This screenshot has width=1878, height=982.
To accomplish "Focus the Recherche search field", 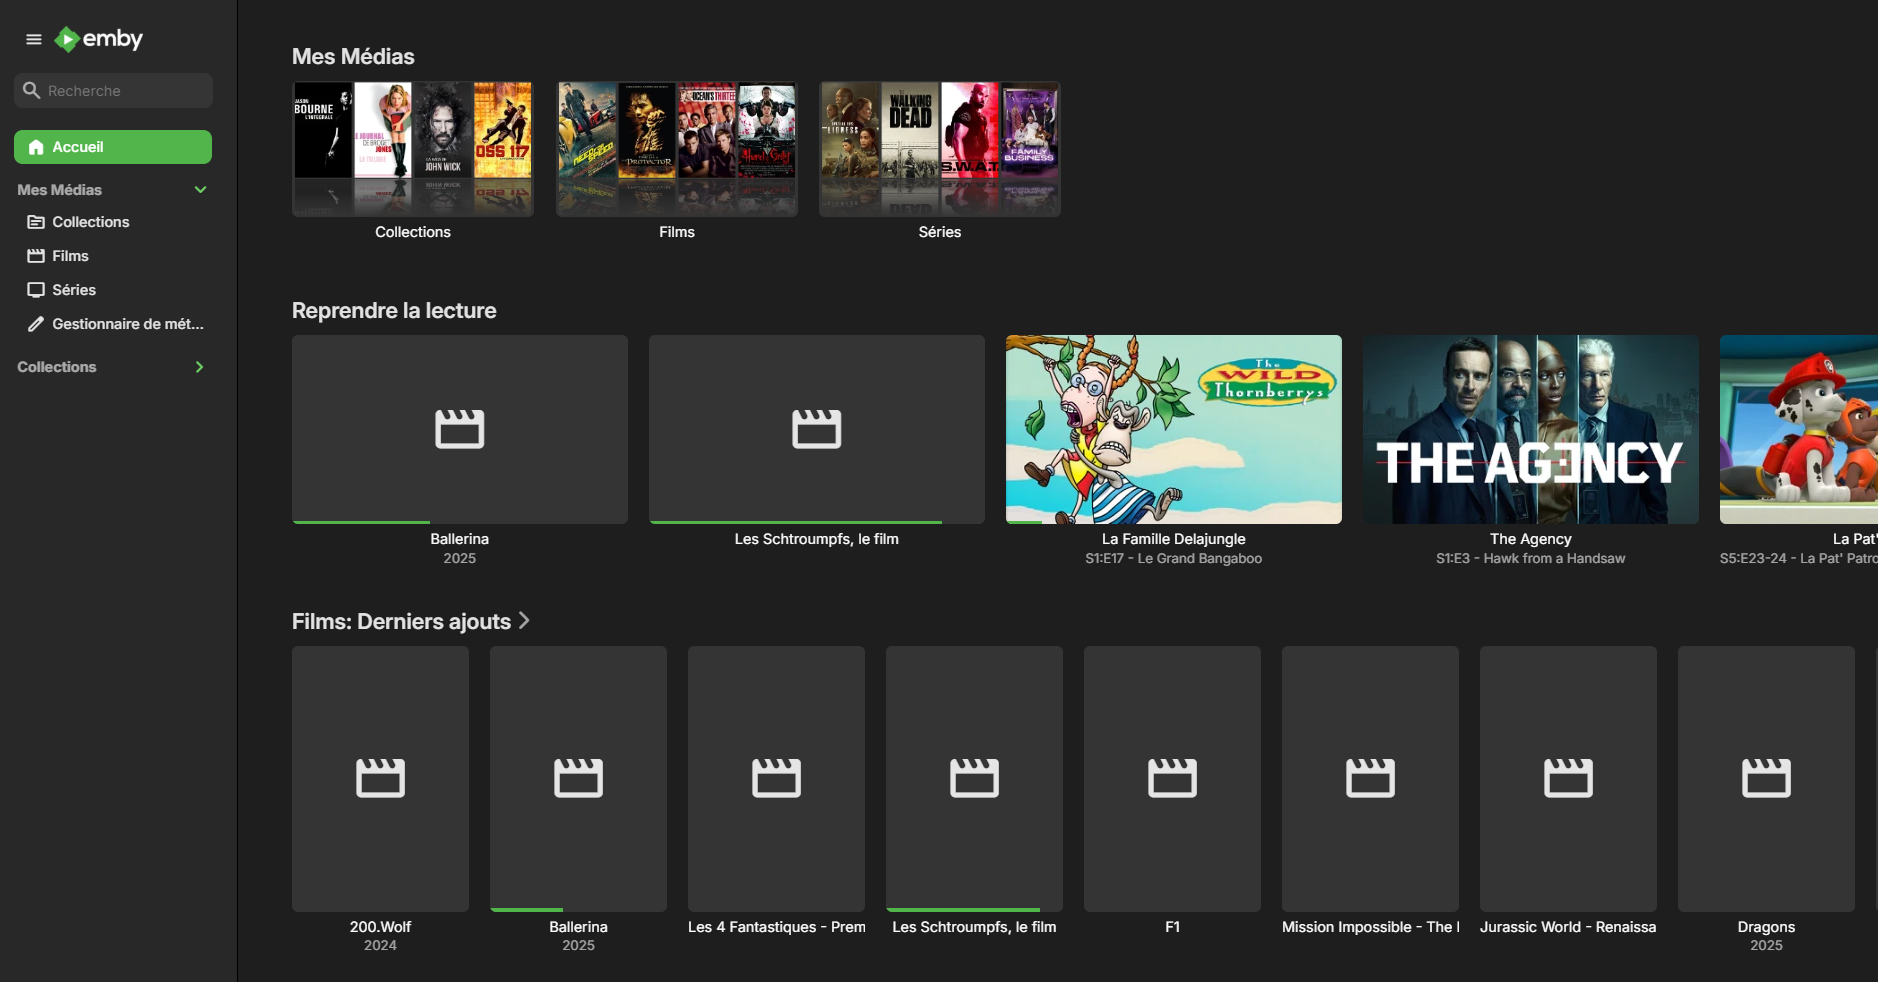I will coord(113,90).
